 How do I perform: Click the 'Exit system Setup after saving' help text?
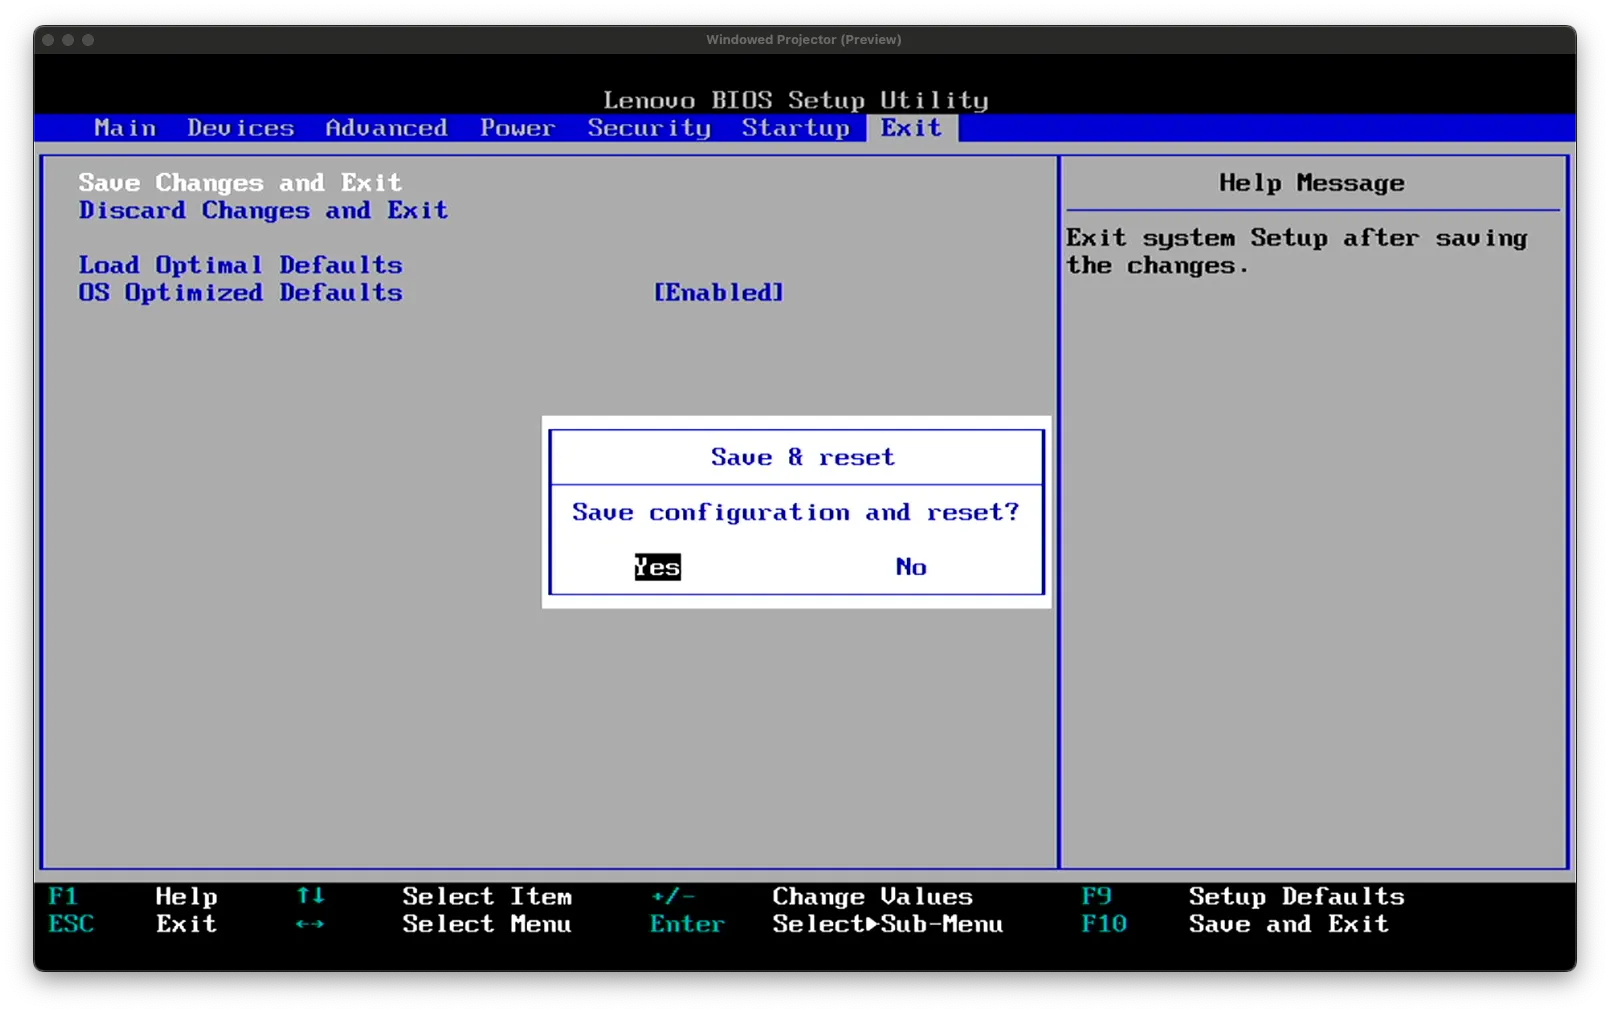[x=1297, y=252]
